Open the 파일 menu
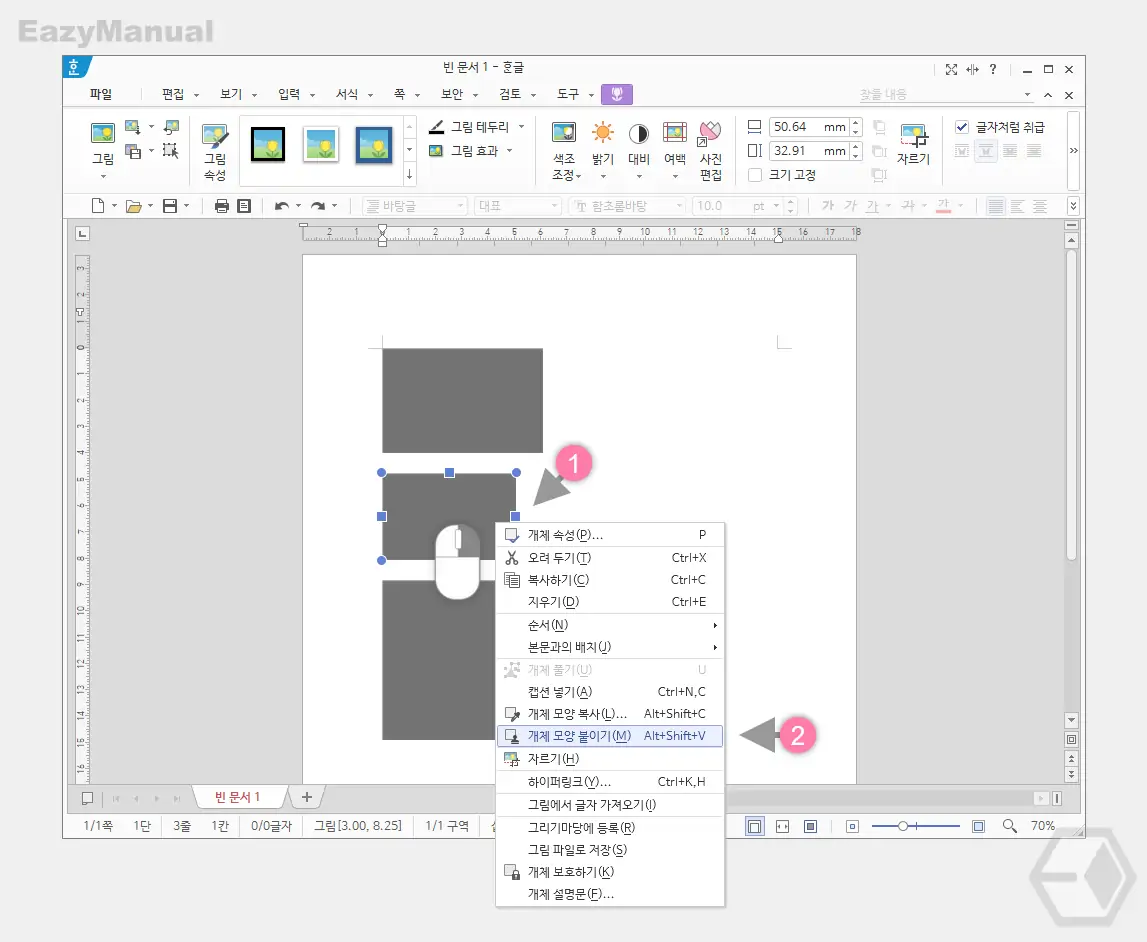Image resolution: width=1147 pixels, height=942 pixels. [101, 94]
